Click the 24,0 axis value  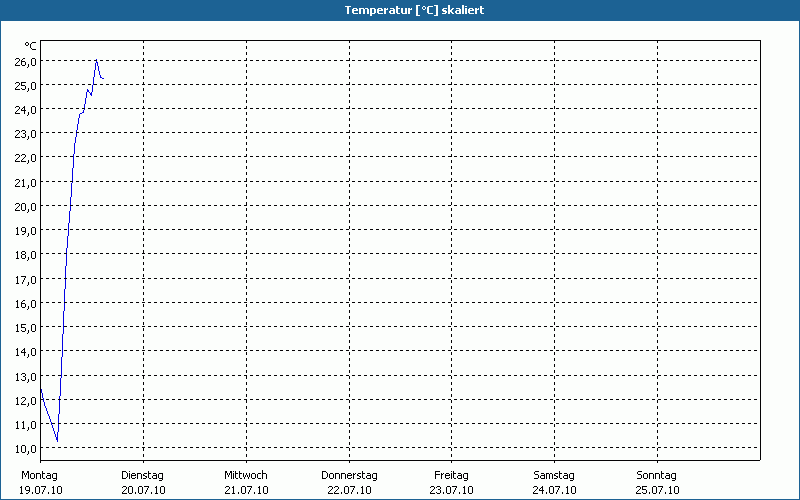coord(26,110)
